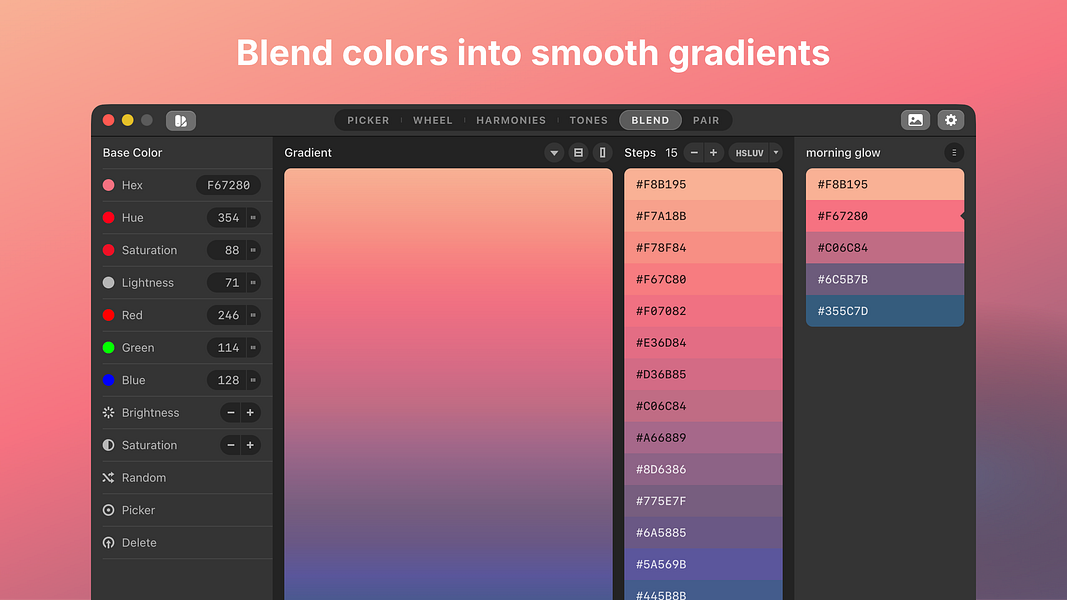Image resolution: width=1067 pixels, height=600 pixels.
Task: Decrease Saturation adjust with minus button
Action: [231, 446]
